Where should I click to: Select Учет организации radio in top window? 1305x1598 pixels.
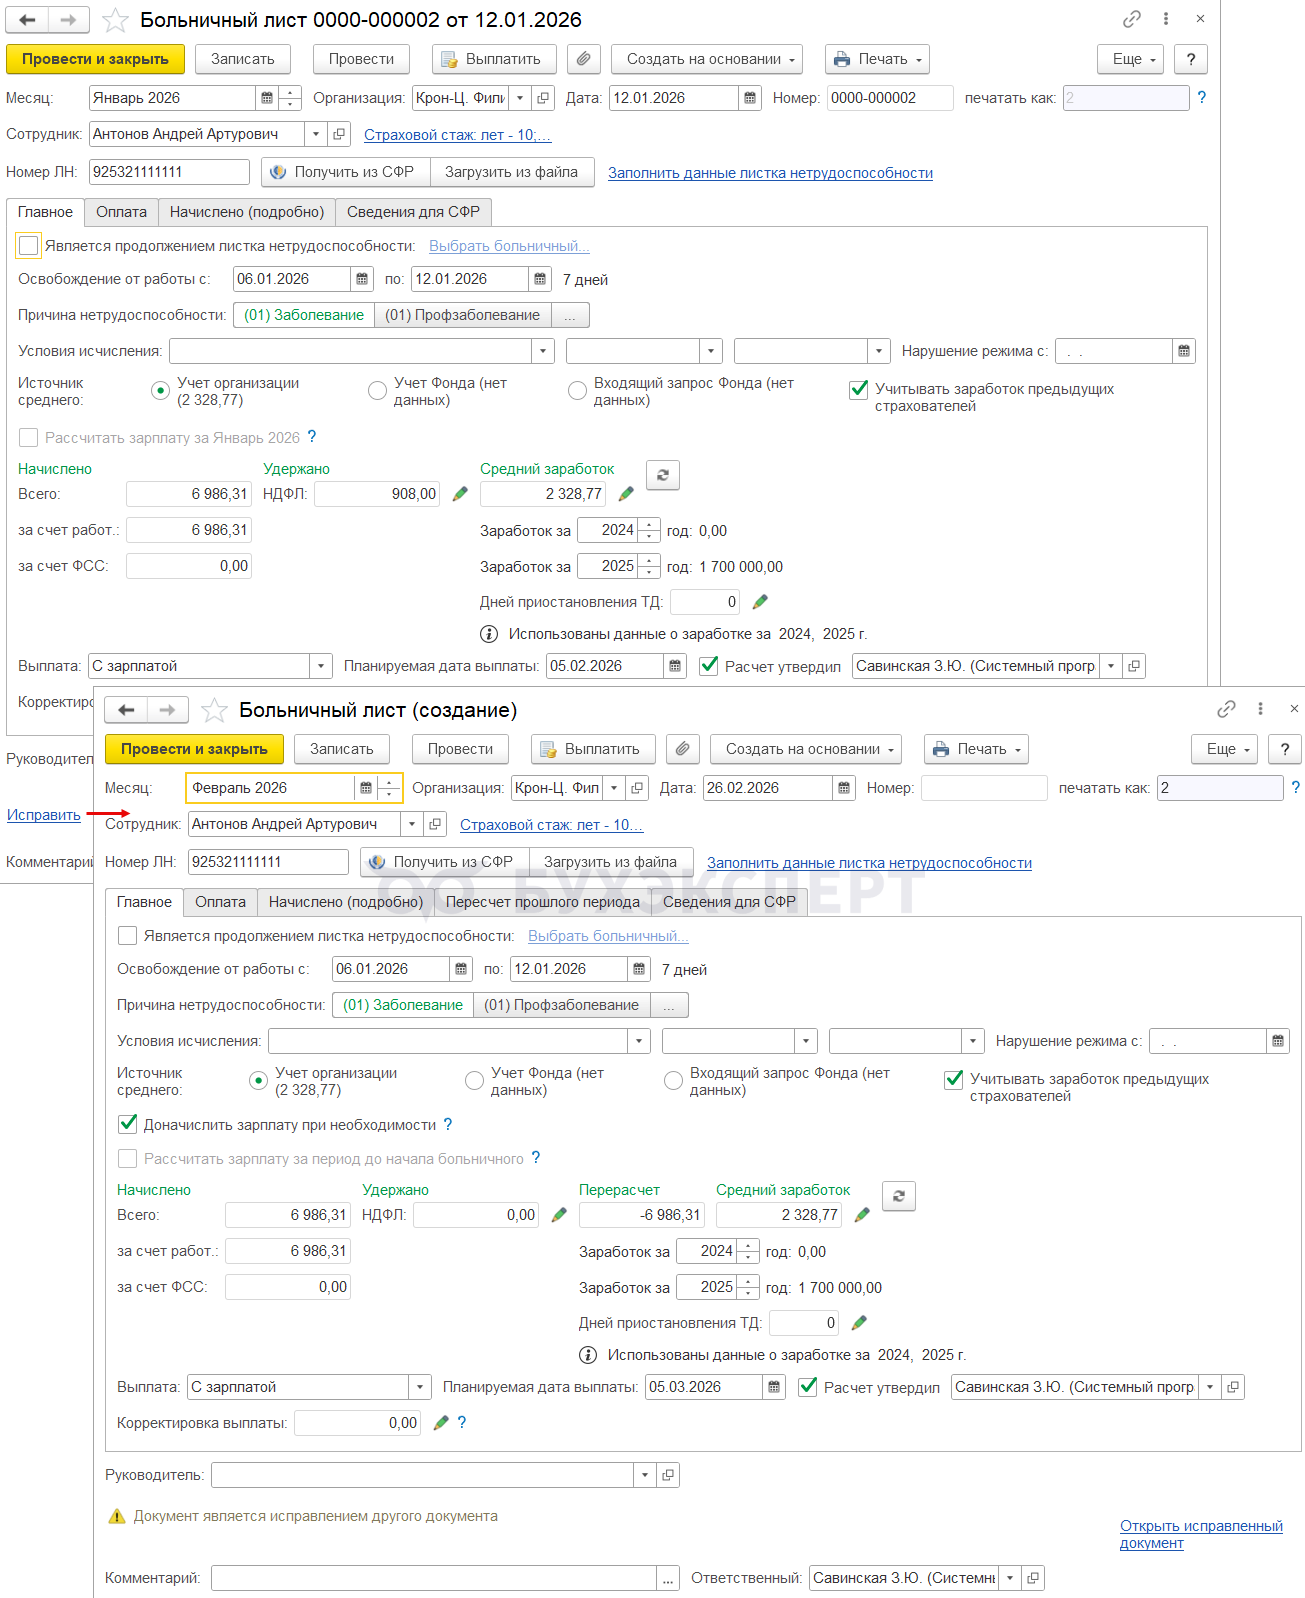coord(160,391)
